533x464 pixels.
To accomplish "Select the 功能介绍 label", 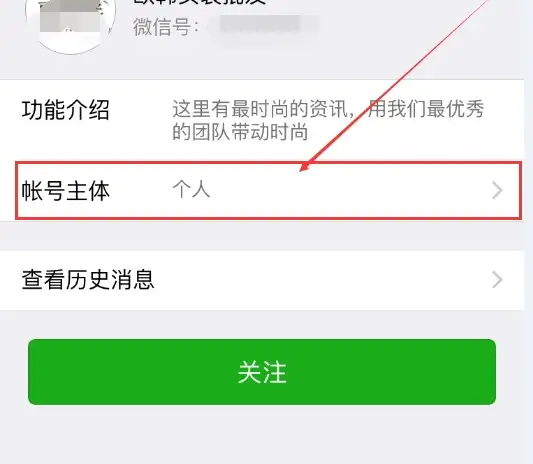I will click(x=66, y=110).
